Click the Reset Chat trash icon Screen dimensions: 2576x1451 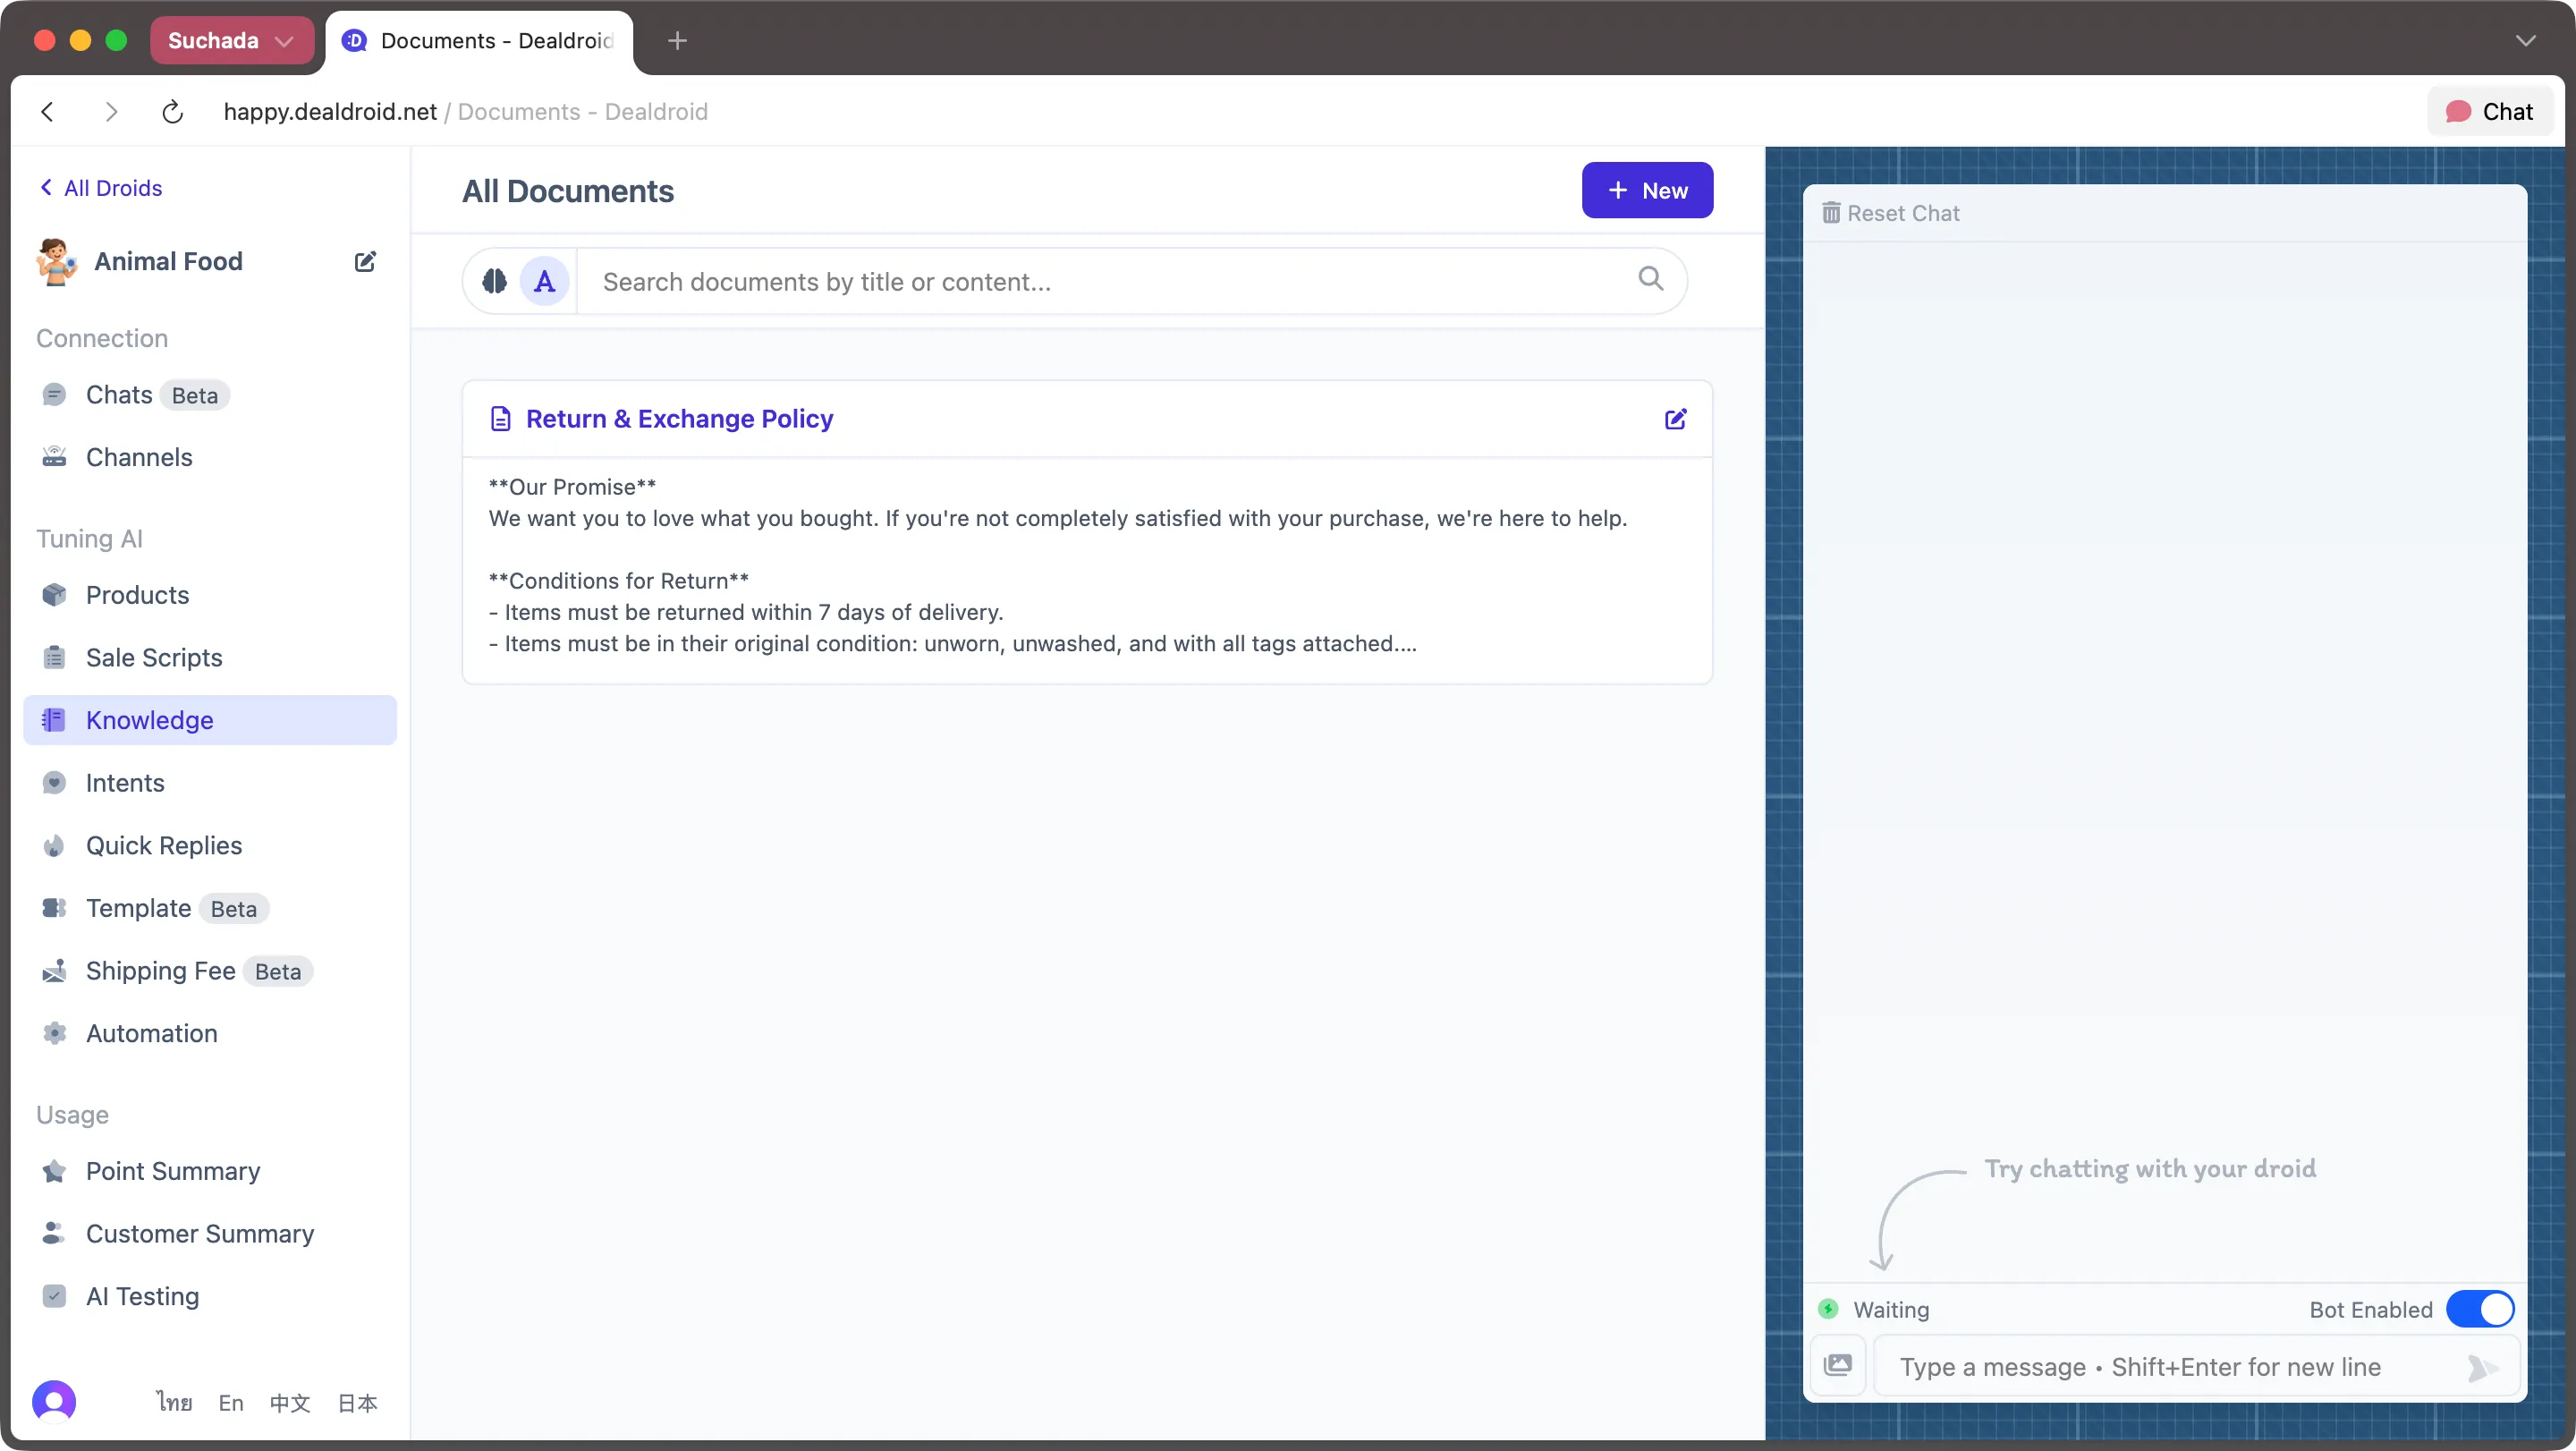(x=1831, y=213)
